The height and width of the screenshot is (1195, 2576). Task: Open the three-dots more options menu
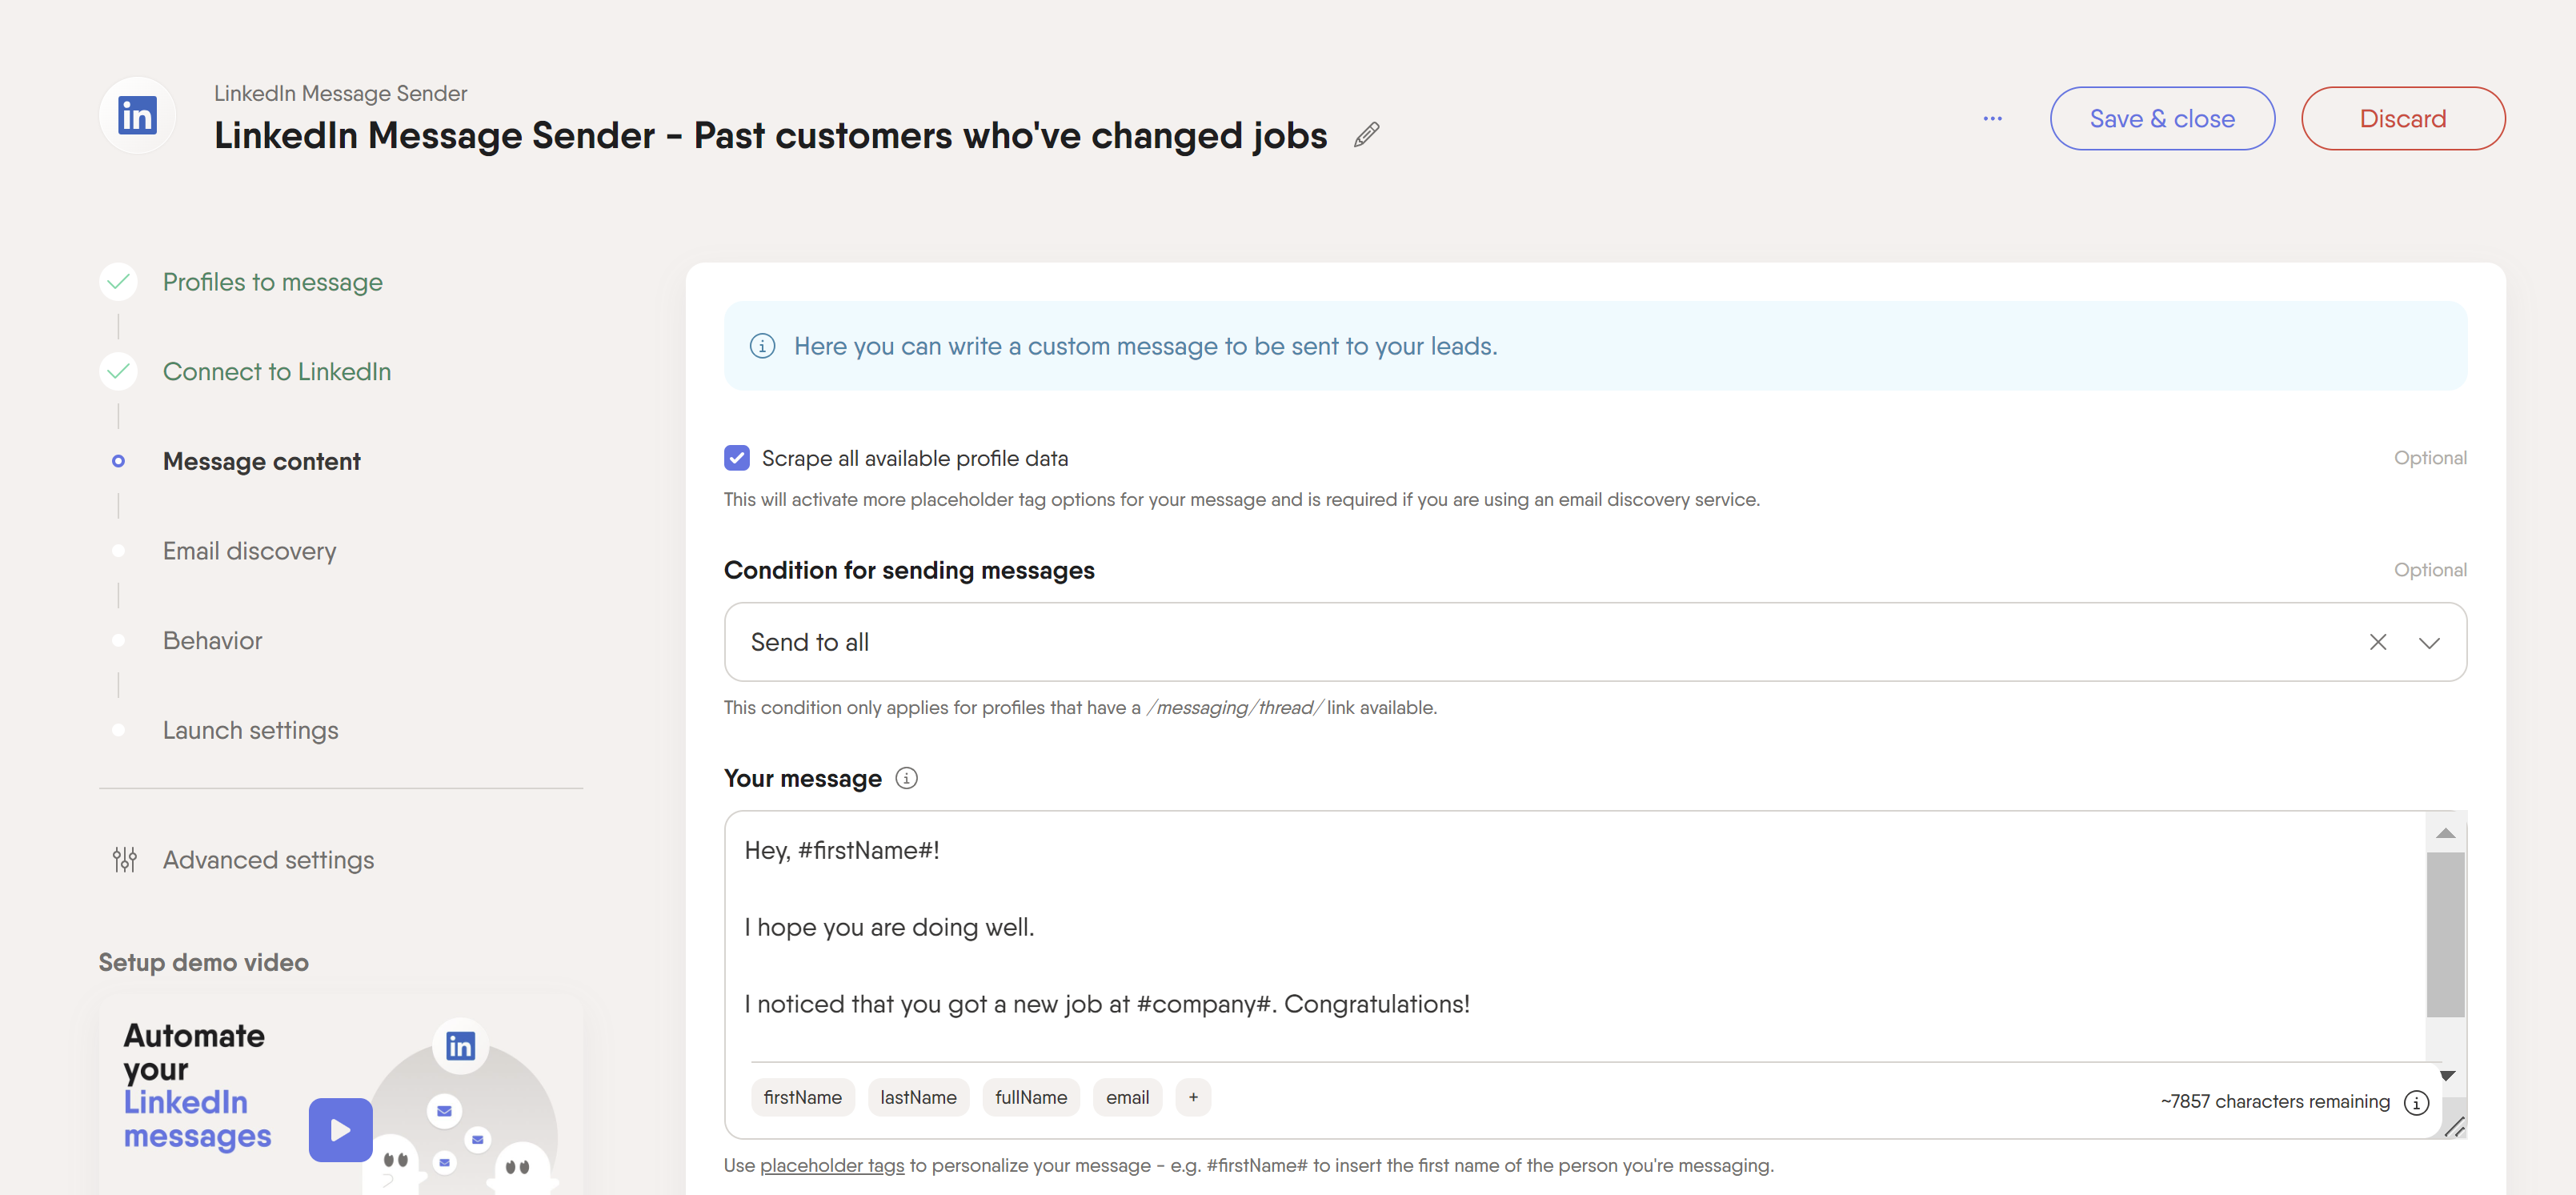[x=1992, y=118]
